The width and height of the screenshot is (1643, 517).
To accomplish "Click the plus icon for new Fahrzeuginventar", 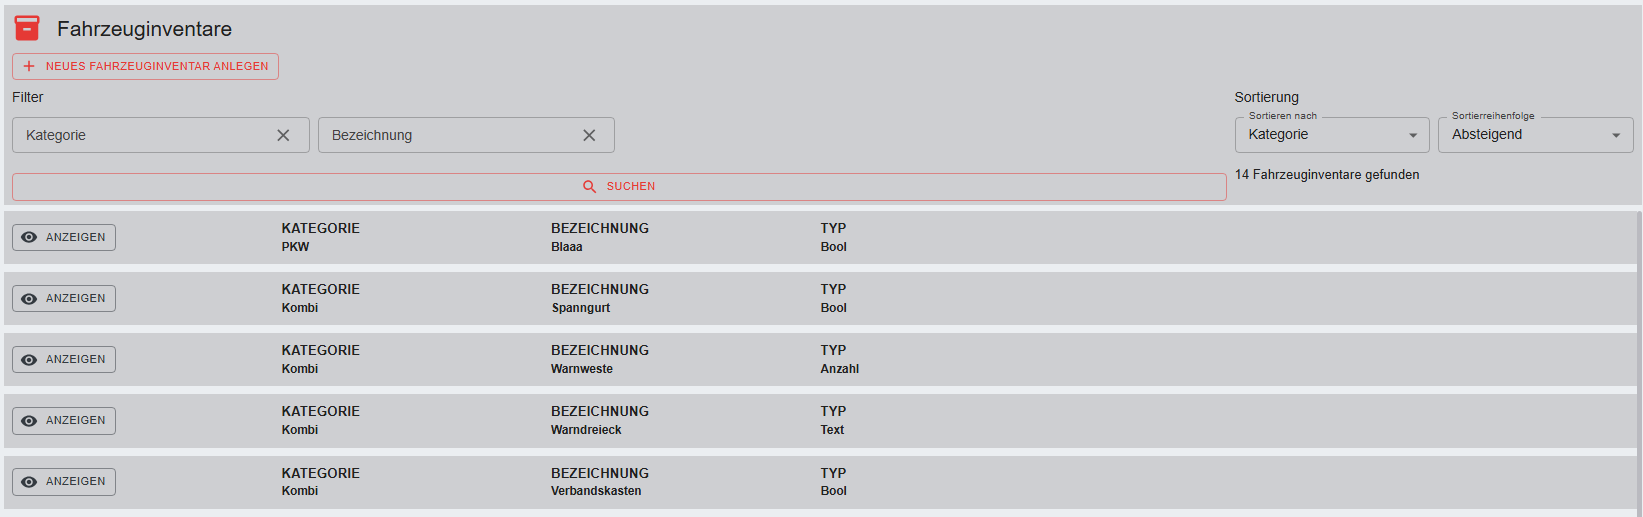I will (x=29, y=66).
